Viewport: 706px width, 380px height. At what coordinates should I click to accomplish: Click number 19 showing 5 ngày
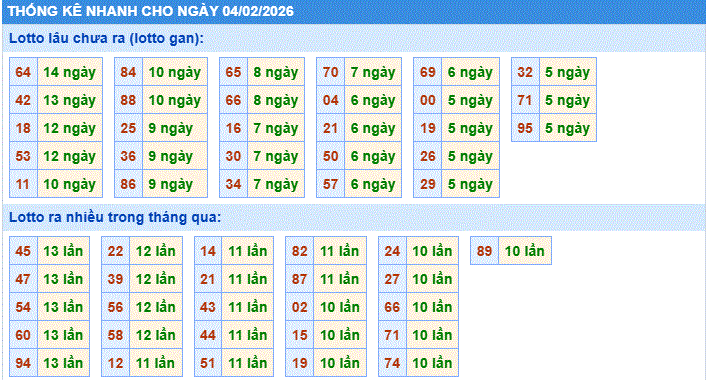428,128
